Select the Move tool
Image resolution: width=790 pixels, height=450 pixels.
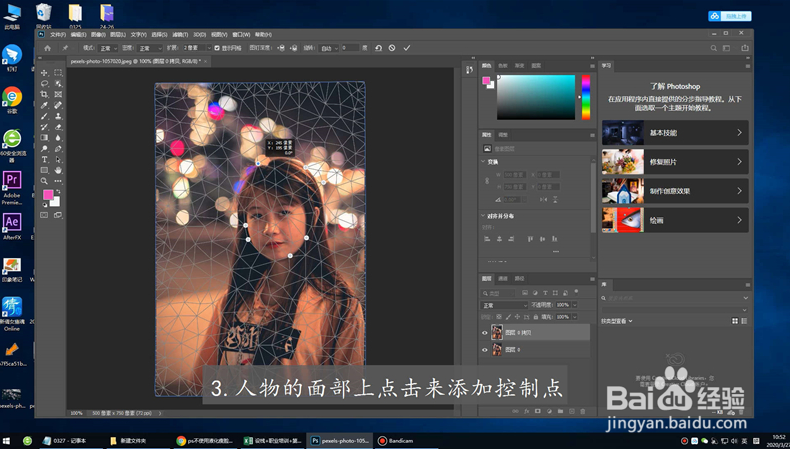[x=44, y=73]
